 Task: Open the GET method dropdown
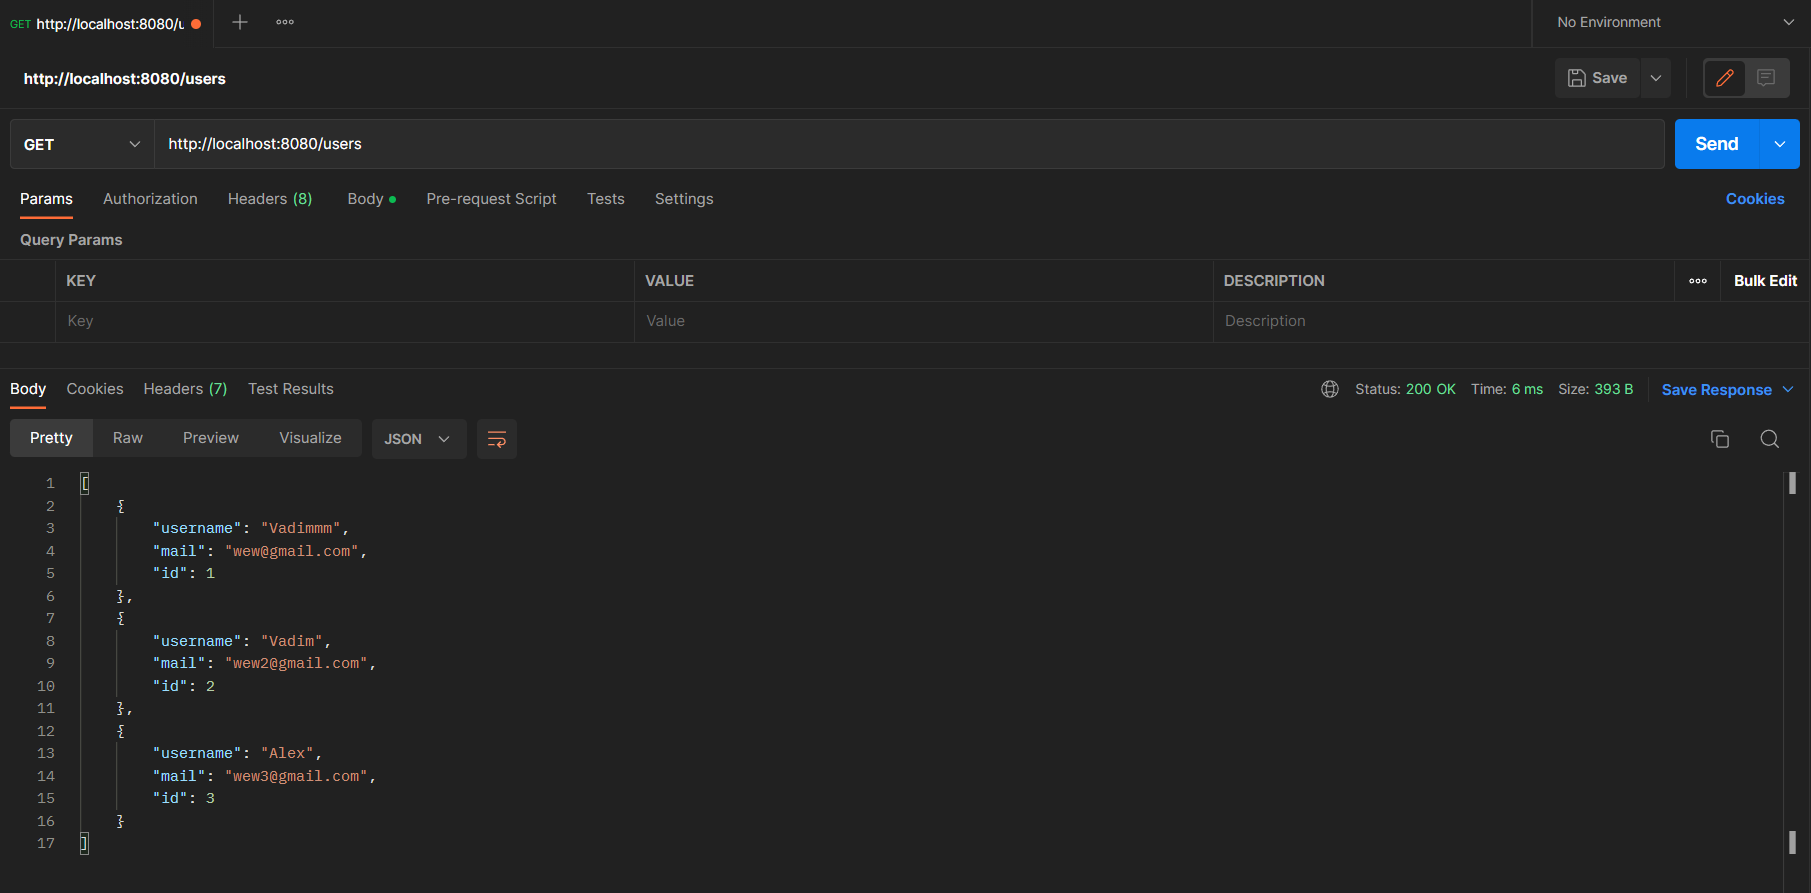pyautogui.click(x=82, y=144)
